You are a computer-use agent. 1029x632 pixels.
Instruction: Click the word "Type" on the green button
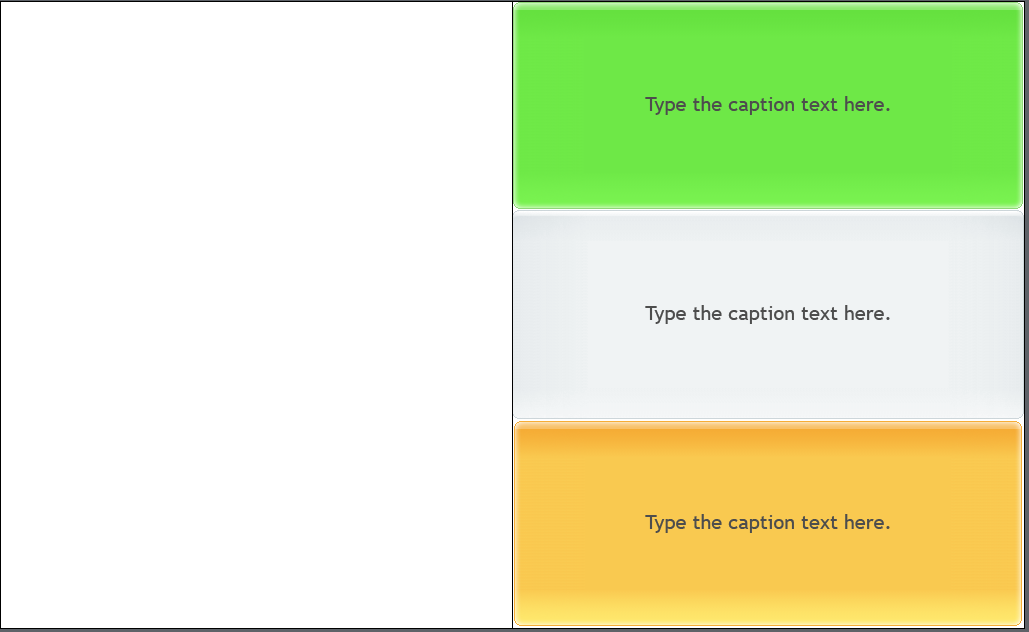tap(666, 105)
